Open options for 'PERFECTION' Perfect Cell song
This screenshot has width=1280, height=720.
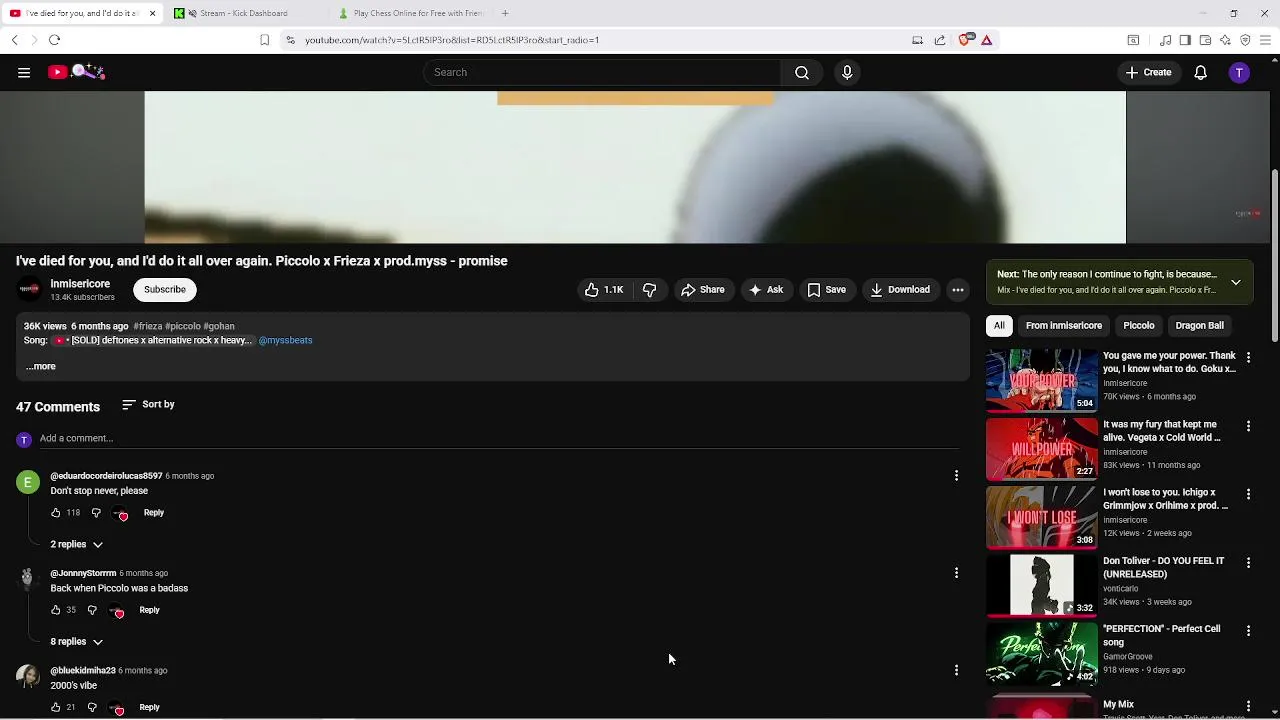[1248, 631]
